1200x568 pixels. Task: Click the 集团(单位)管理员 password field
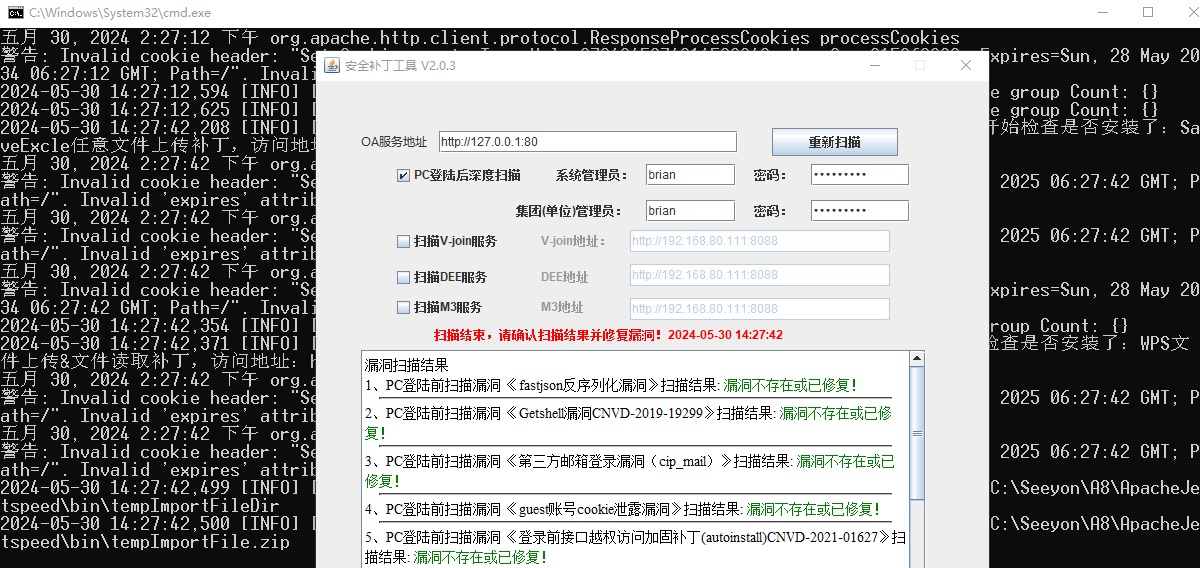tap(859, 211)
